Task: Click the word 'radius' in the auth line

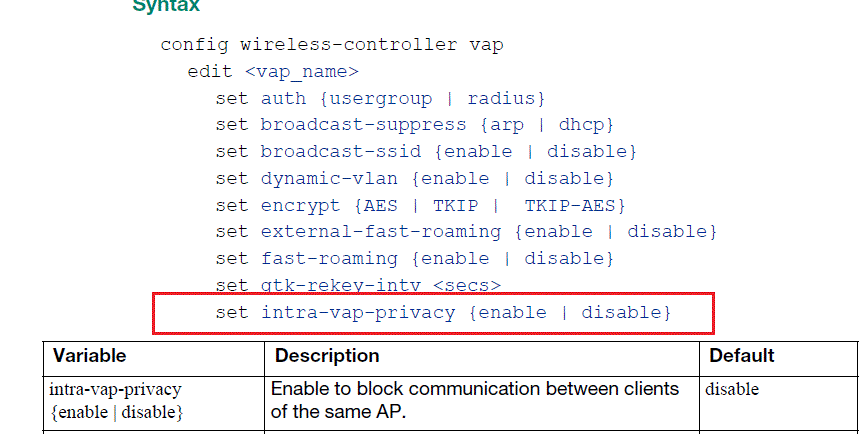Action: point(505,98)
